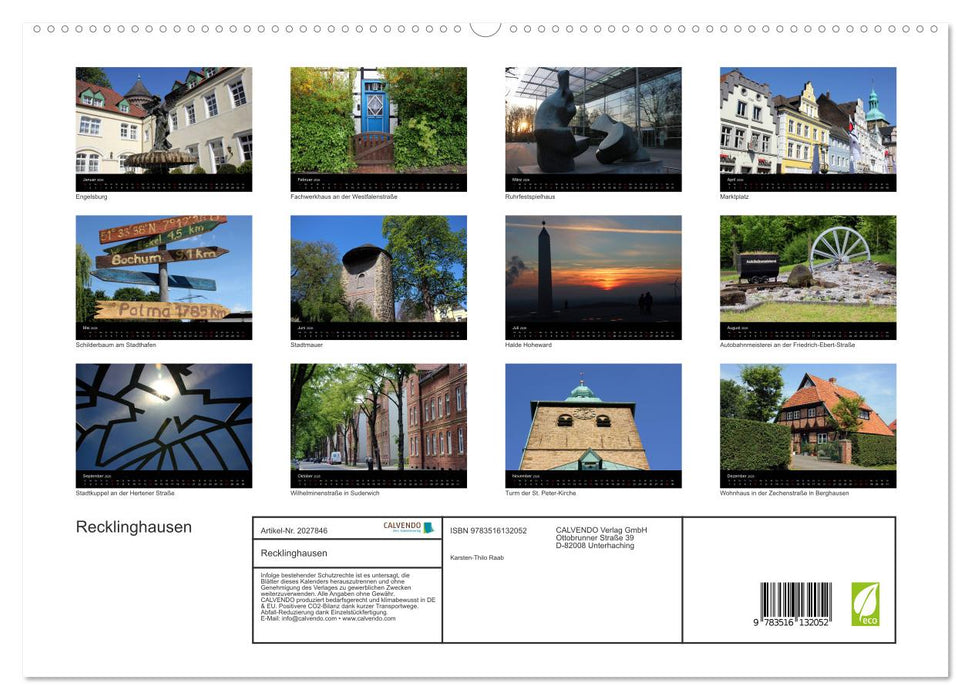Select the Recklinghausen title heading

pyautogui.click(x=133, y=527)
